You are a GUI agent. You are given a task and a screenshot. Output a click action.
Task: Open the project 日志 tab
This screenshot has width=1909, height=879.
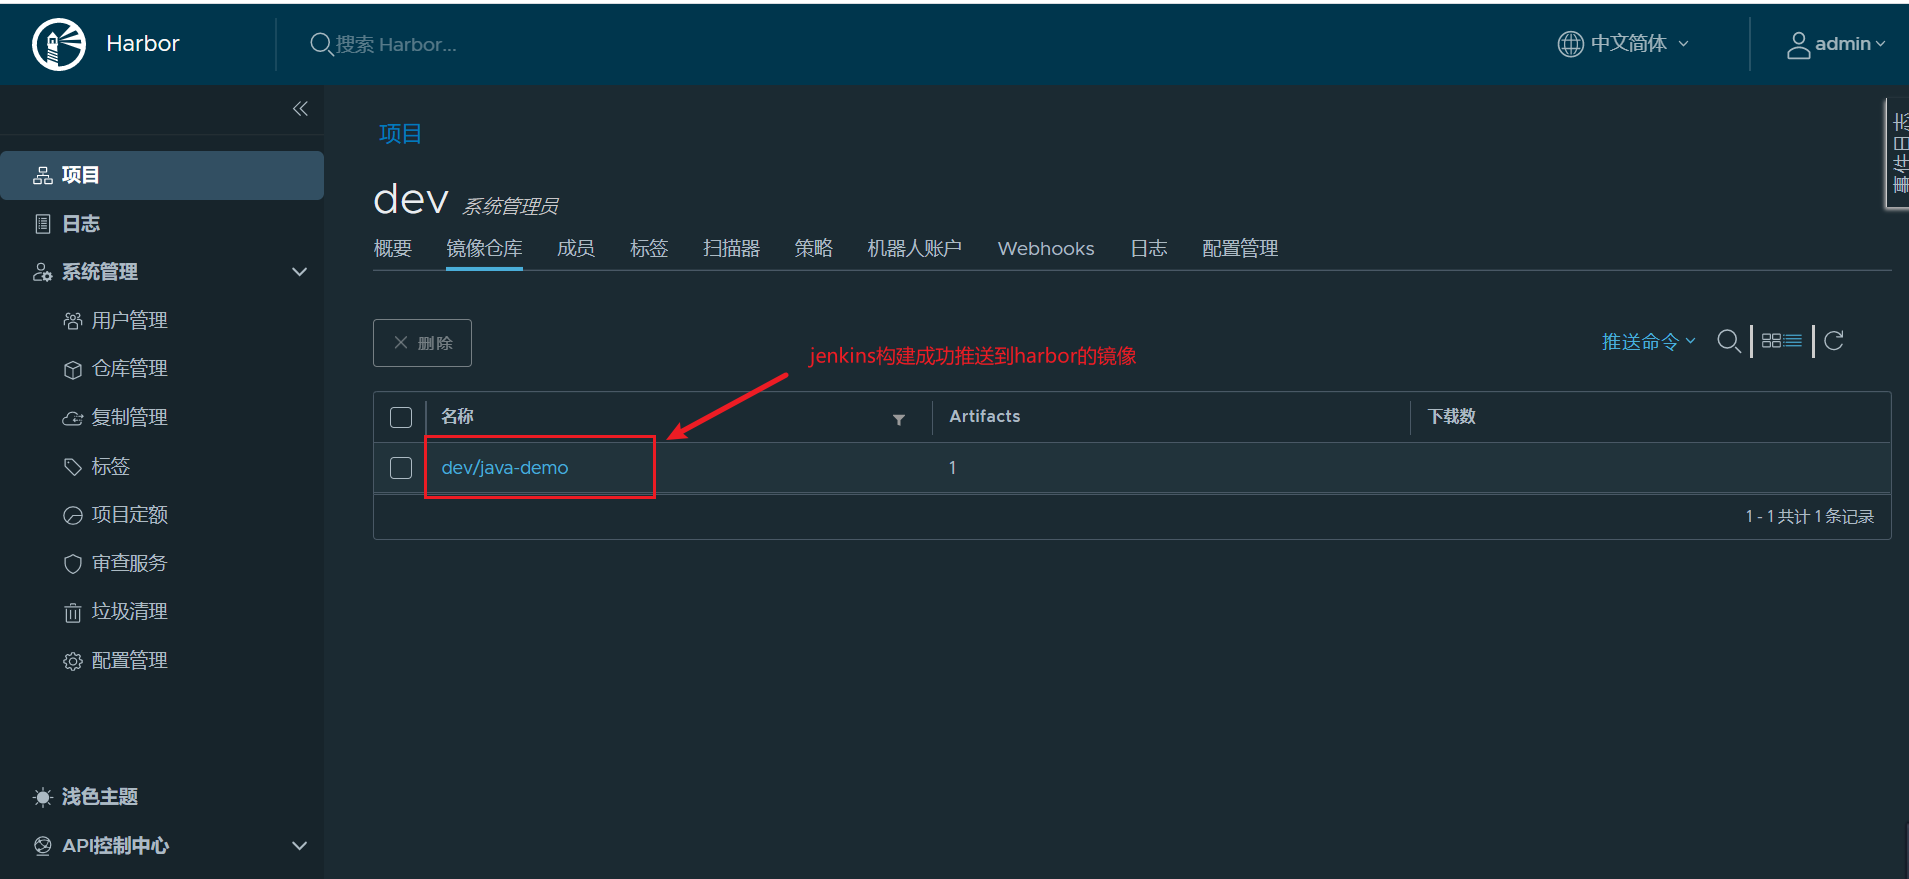(1149, 248)
